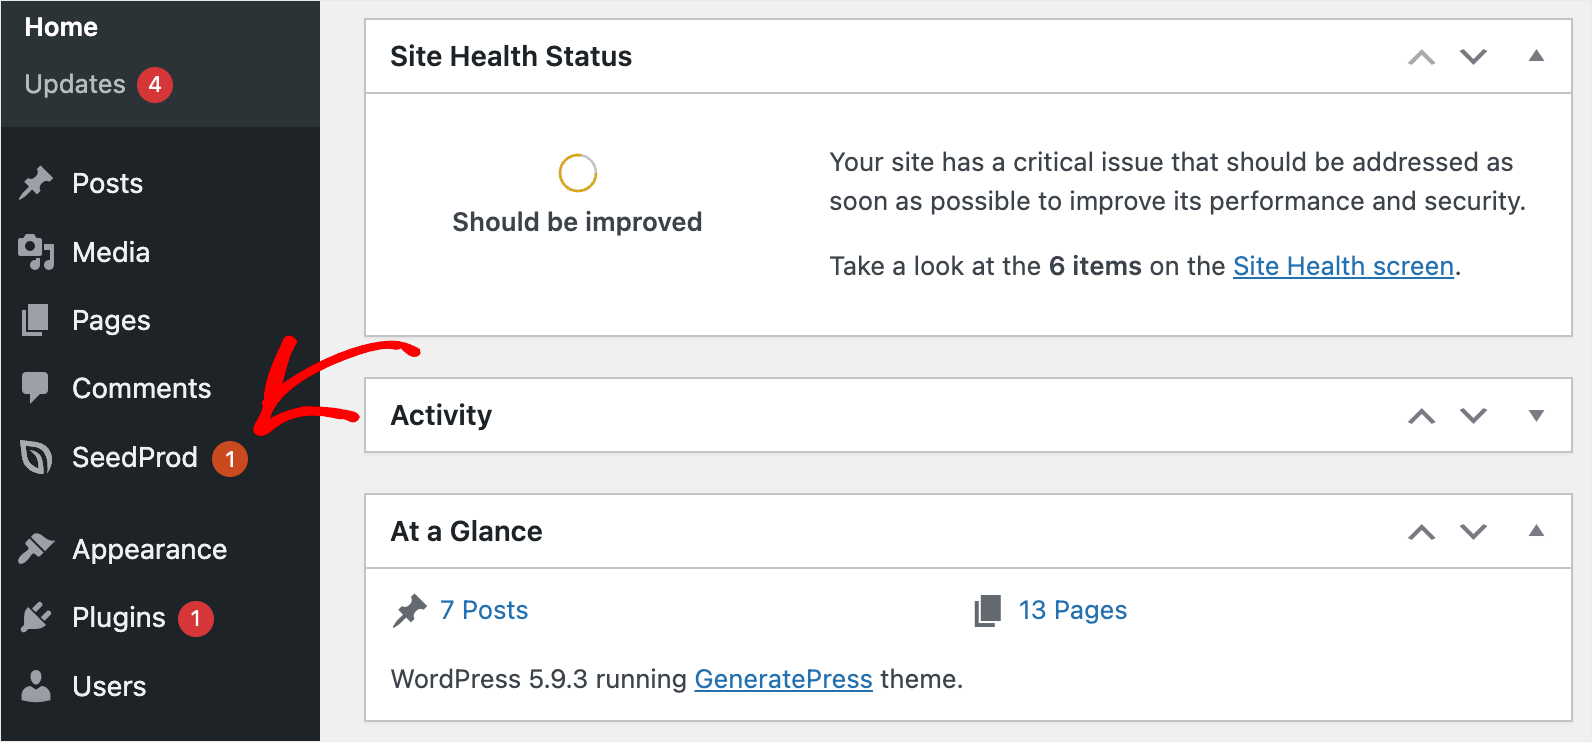Click the Posts pushpin icon in sidebar
This screenshot has width=1592, height=742.
tap(36, 183)
